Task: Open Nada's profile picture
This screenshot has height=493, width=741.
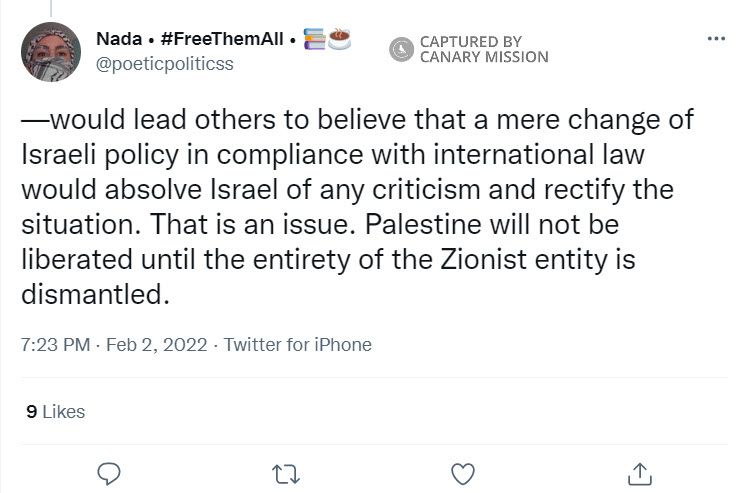Action: click(49, 50)
